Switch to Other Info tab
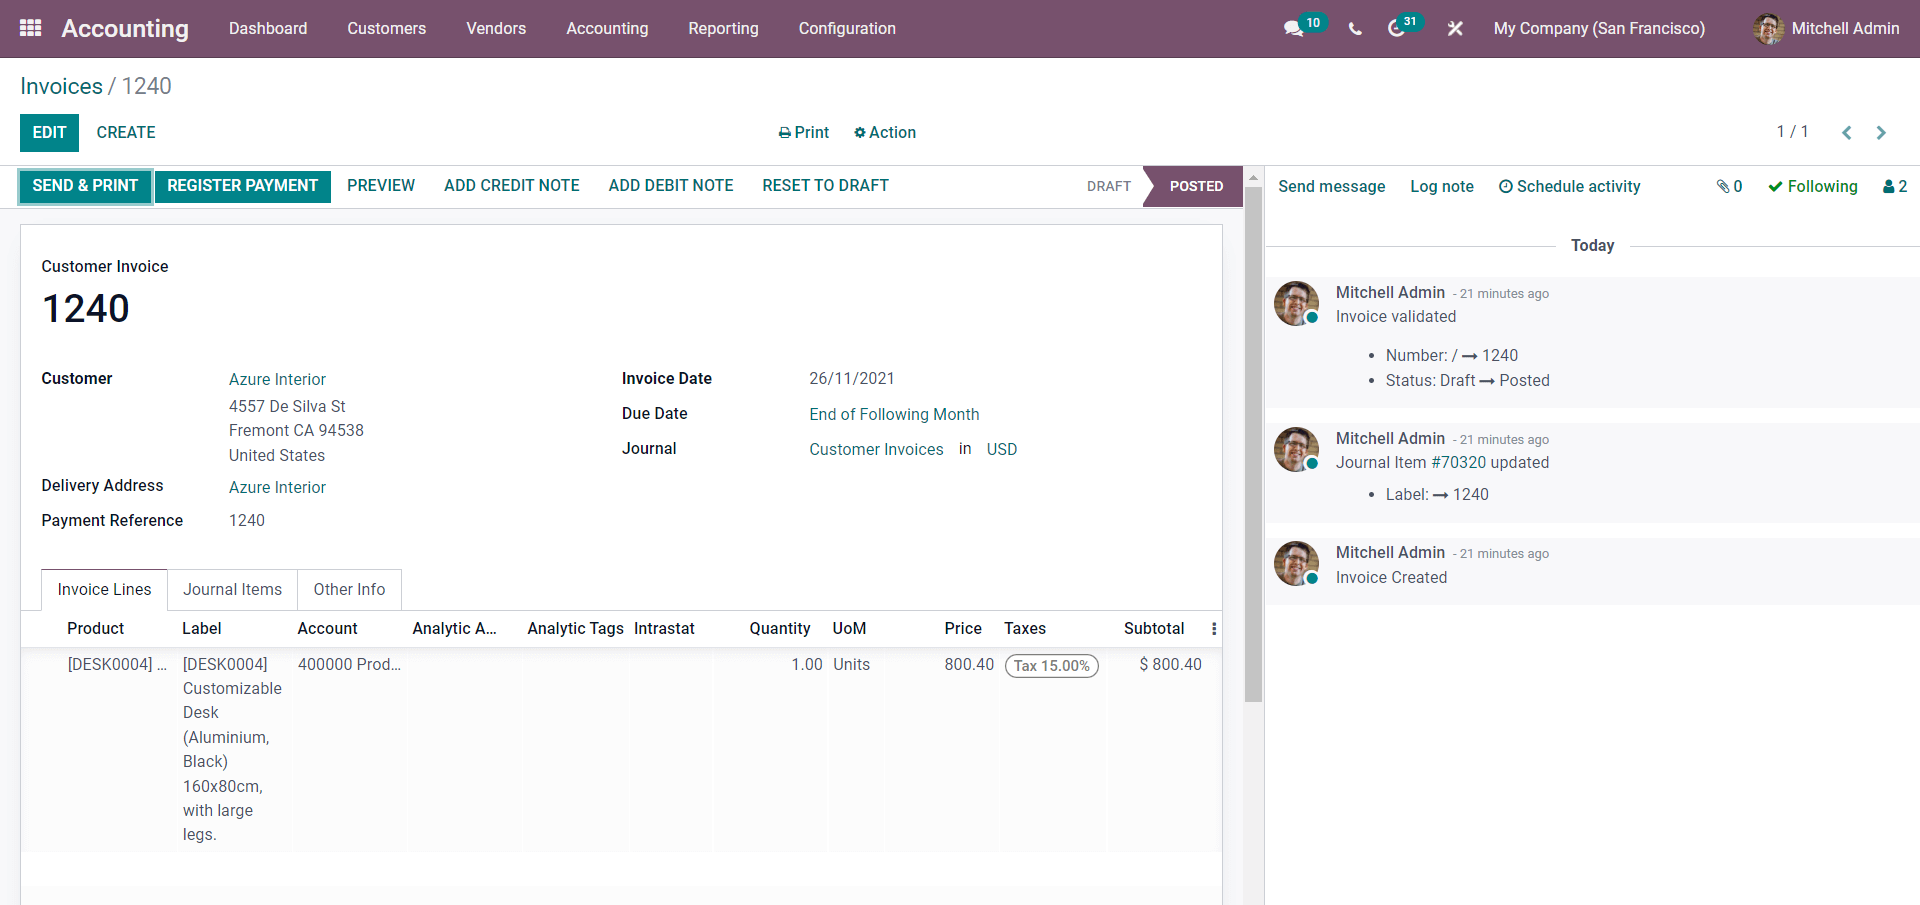The width and height of the screenshot is (1920, 905). [x=349, y=590]
